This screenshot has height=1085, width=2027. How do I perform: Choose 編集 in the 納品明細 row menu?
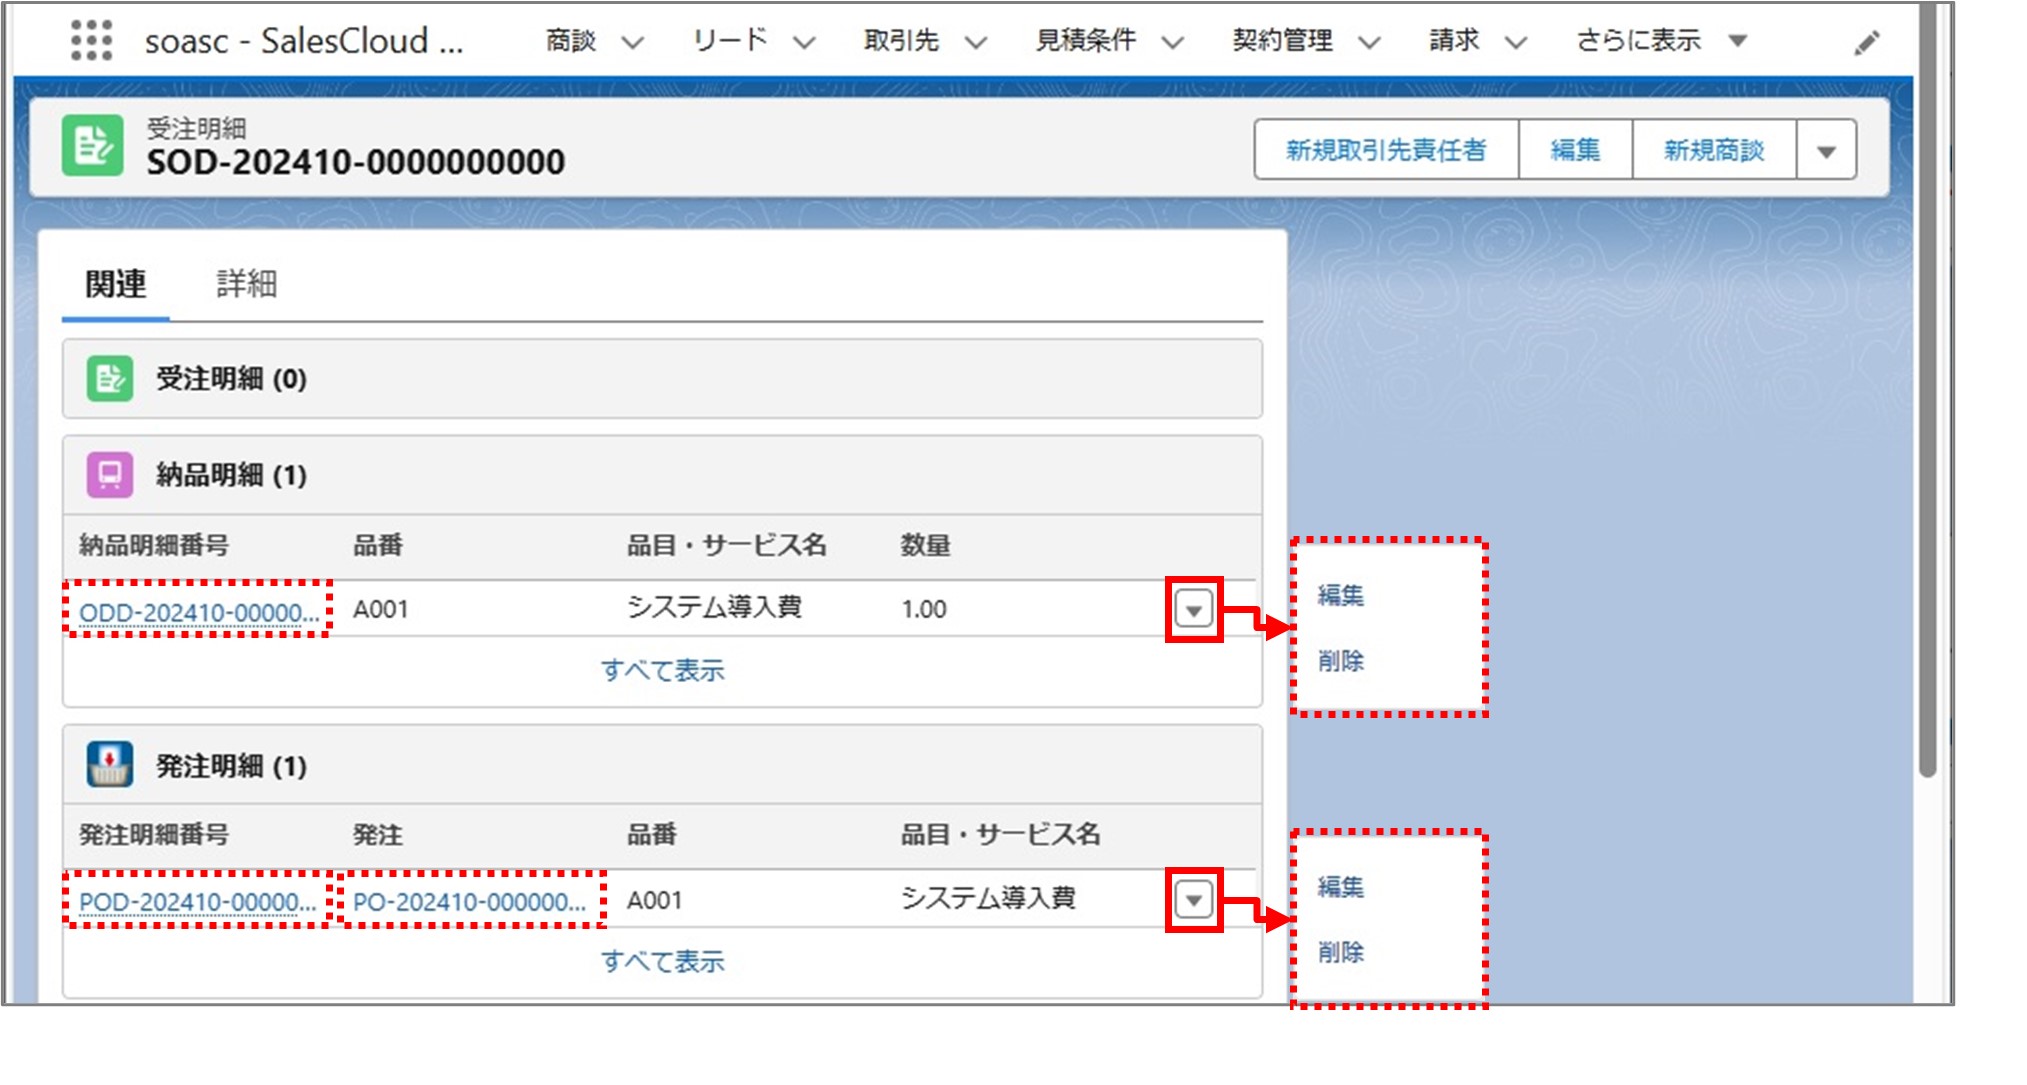1341,595
